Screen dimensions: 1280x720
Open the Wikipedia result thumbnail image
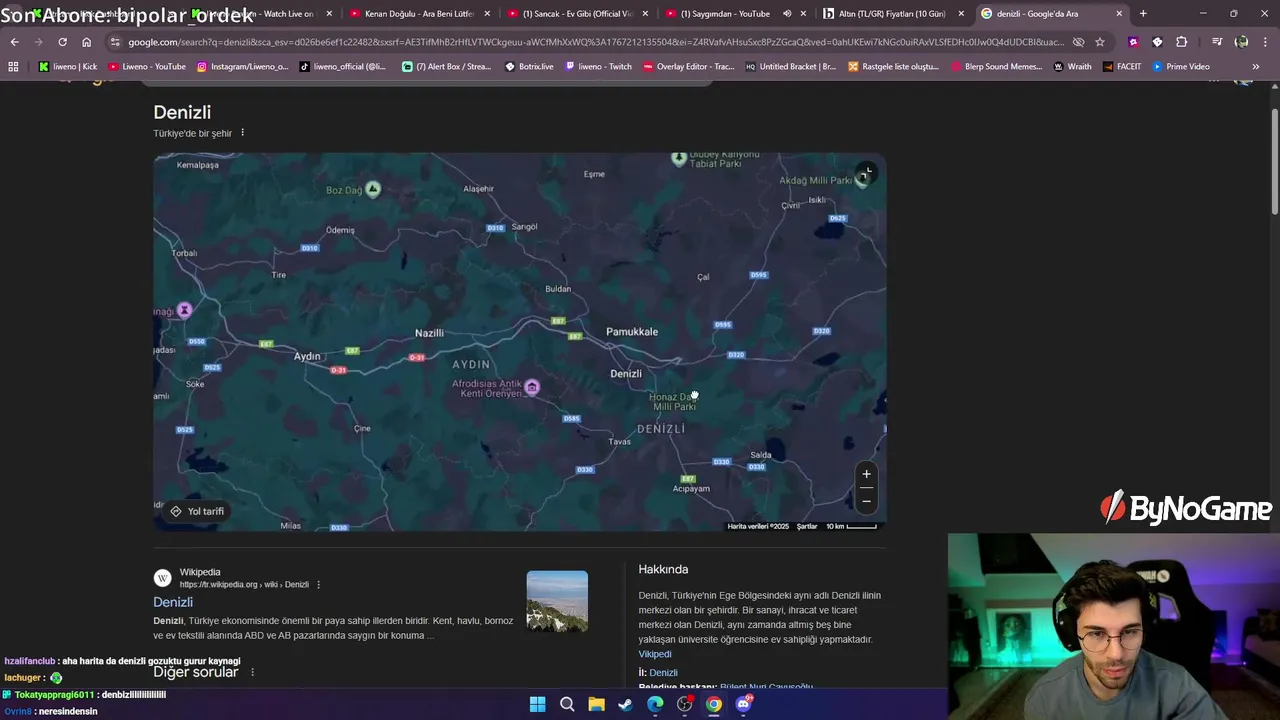(557, 601)
